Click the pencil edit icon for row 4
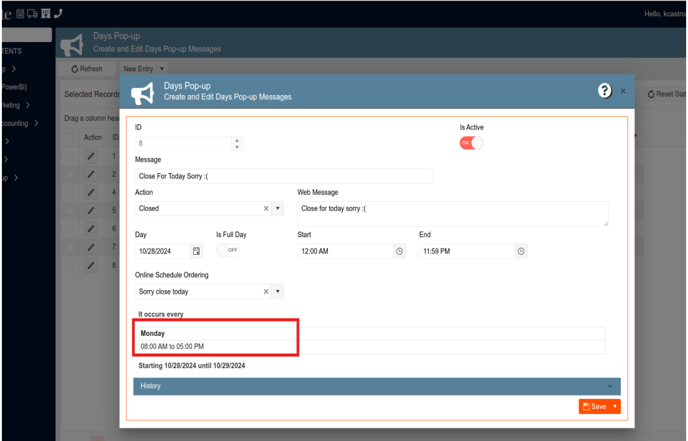The width and height of the screenshot is (688, 441). [x=91, y=192]
